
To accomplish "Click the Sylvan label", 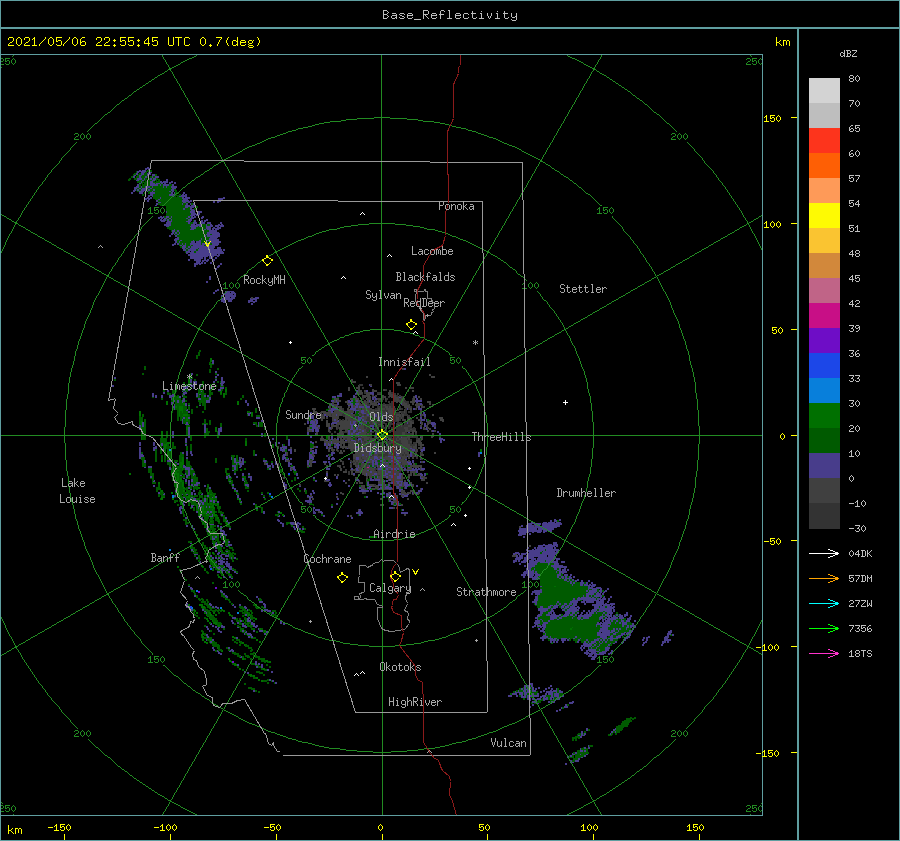I will tap(383, 295).
